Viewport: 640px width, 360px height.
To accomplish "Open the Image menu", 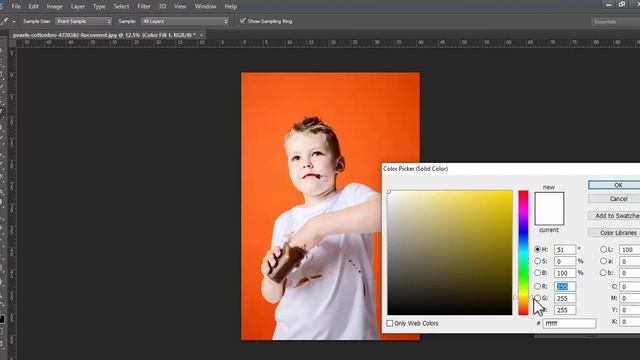I will (x=54, y=7).
